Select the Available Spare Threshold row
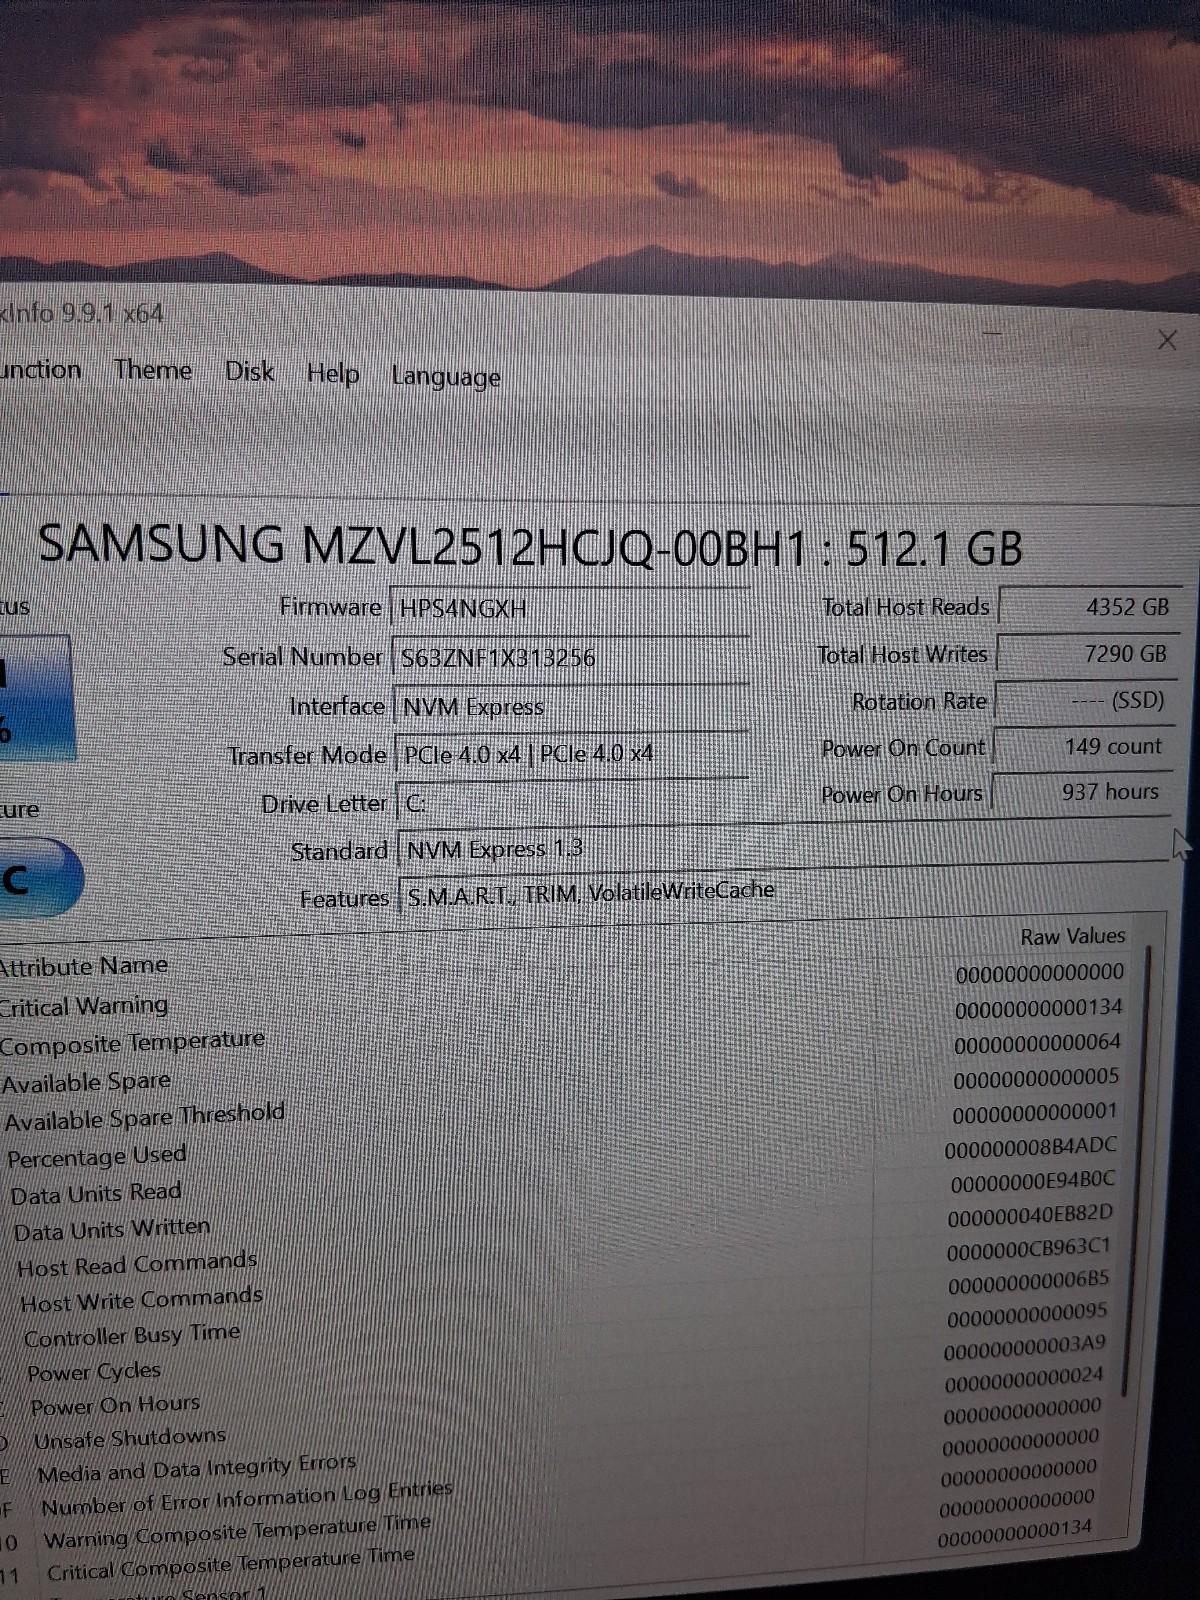 [x=565, y=1098]
